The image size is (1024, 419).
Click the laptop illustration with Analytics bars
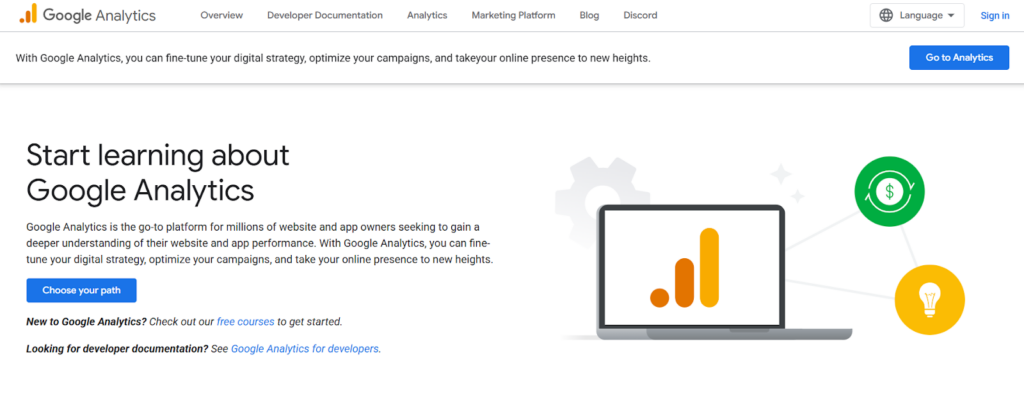pyautogui.click(x=725, y=272)
